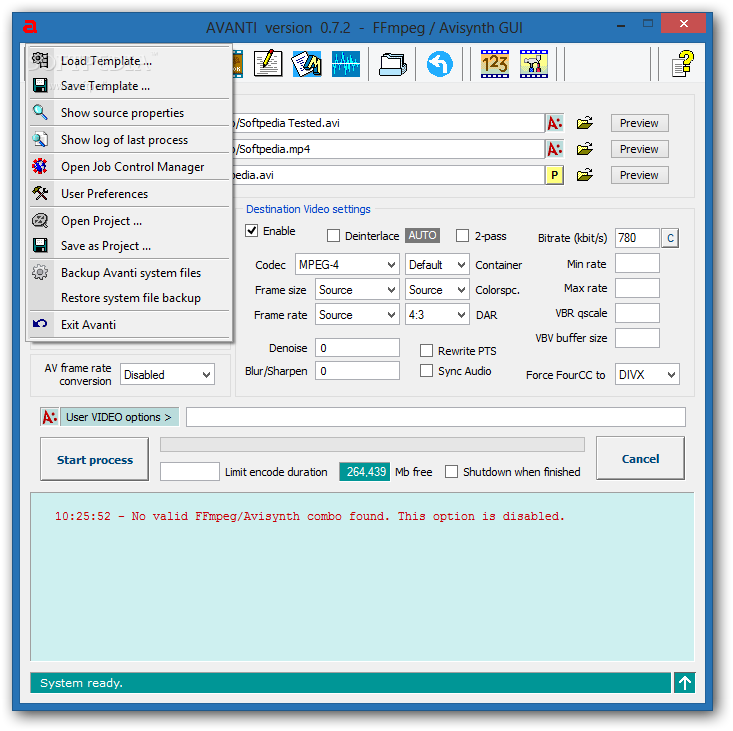Viewport: 733px width, 731px height.
Task: Click the yellow P button beside the .avi path
Action: click(x=554, y=175)
